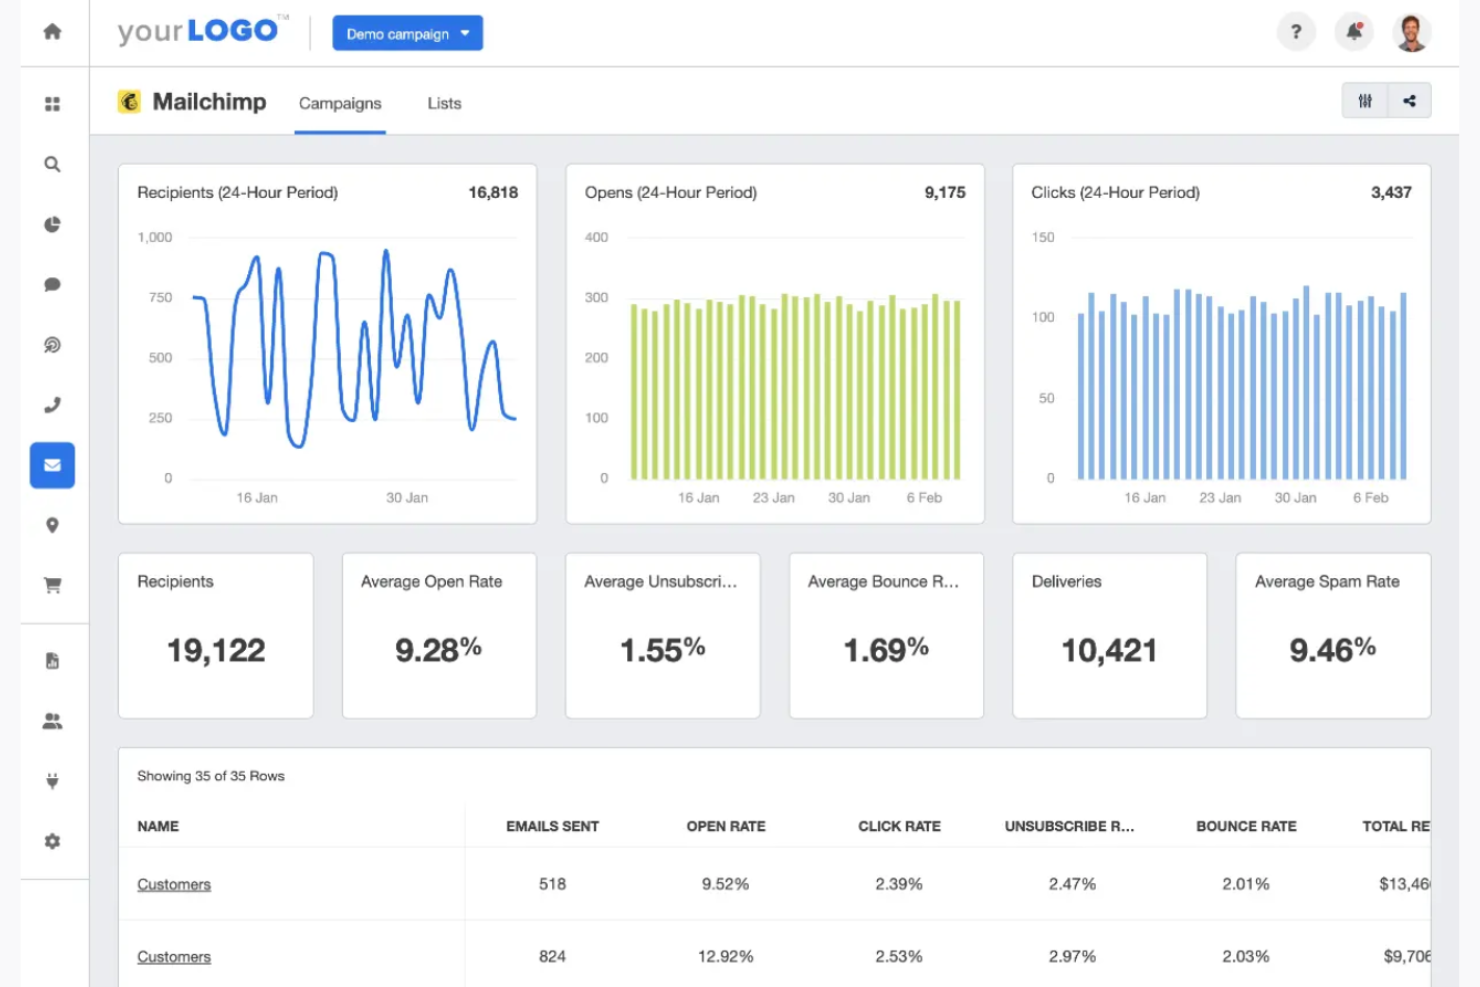The width and height of the screenshot is (1480, 987).
Task: Open the chat messages panel
Action: pyautogui.click(x=52, y=284)
